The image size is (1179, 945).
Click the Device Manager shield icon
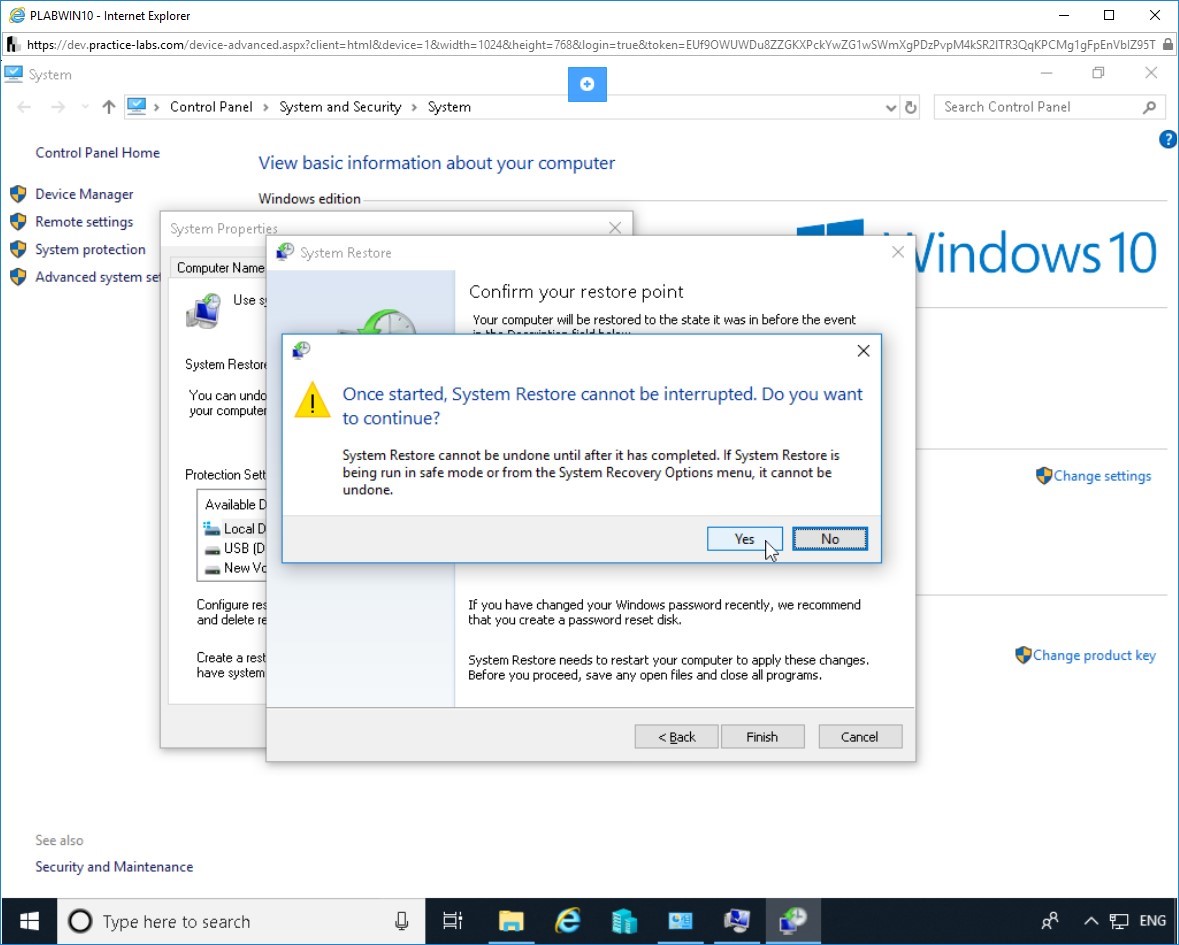click(18, 194)
